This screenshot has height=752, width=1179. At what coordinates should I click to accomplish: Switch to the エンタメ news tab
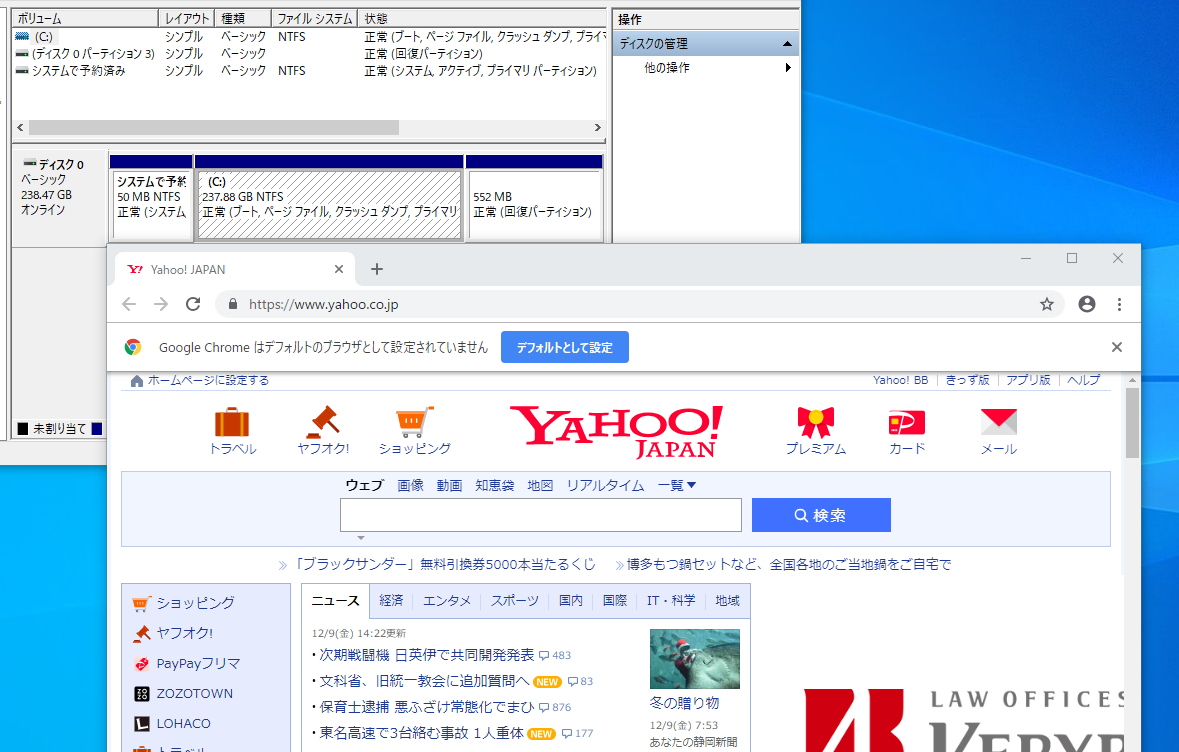pos(447,600)
